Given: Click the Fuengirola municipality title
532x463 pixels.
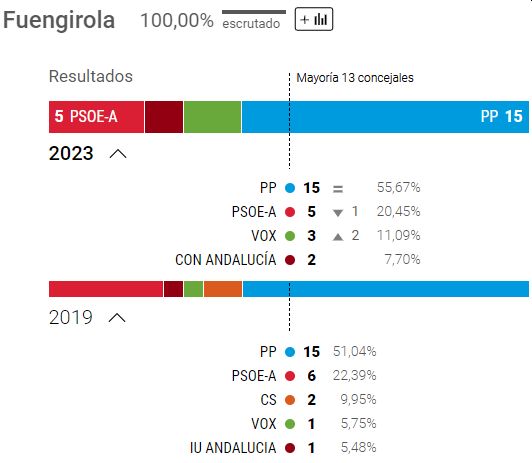Looking at the screenshot, I should click(59, 20).
